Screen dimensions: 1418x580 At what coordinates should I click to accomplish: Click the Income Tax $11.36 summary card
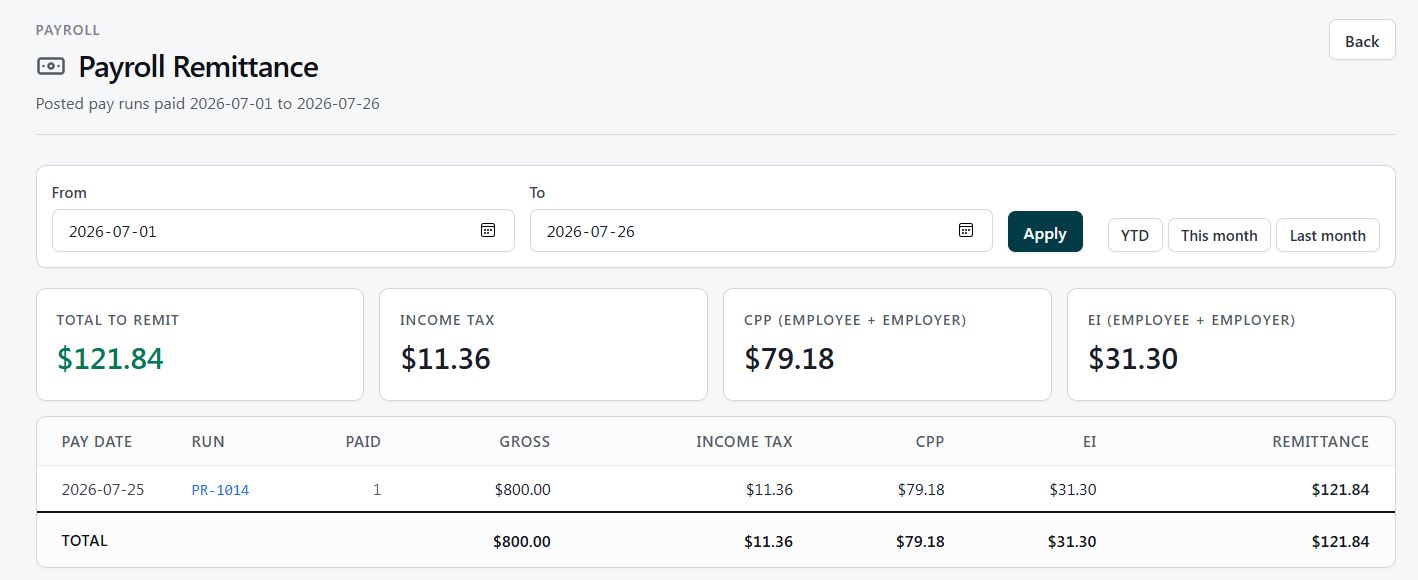tap(543, 345)
